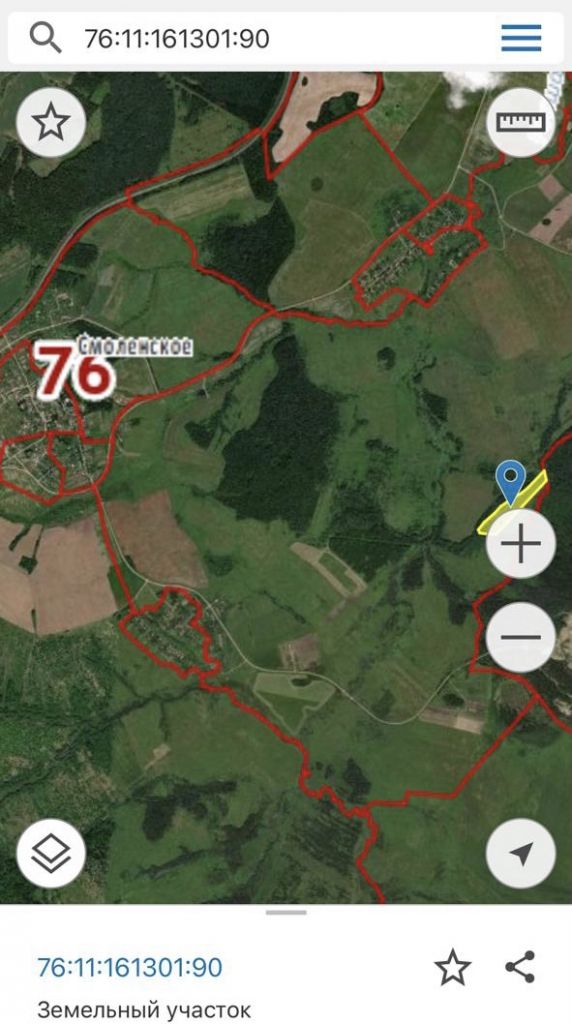The image size is (572, 1024).
Task: Tap the favorites star on map
Action: tap(51, 122)
